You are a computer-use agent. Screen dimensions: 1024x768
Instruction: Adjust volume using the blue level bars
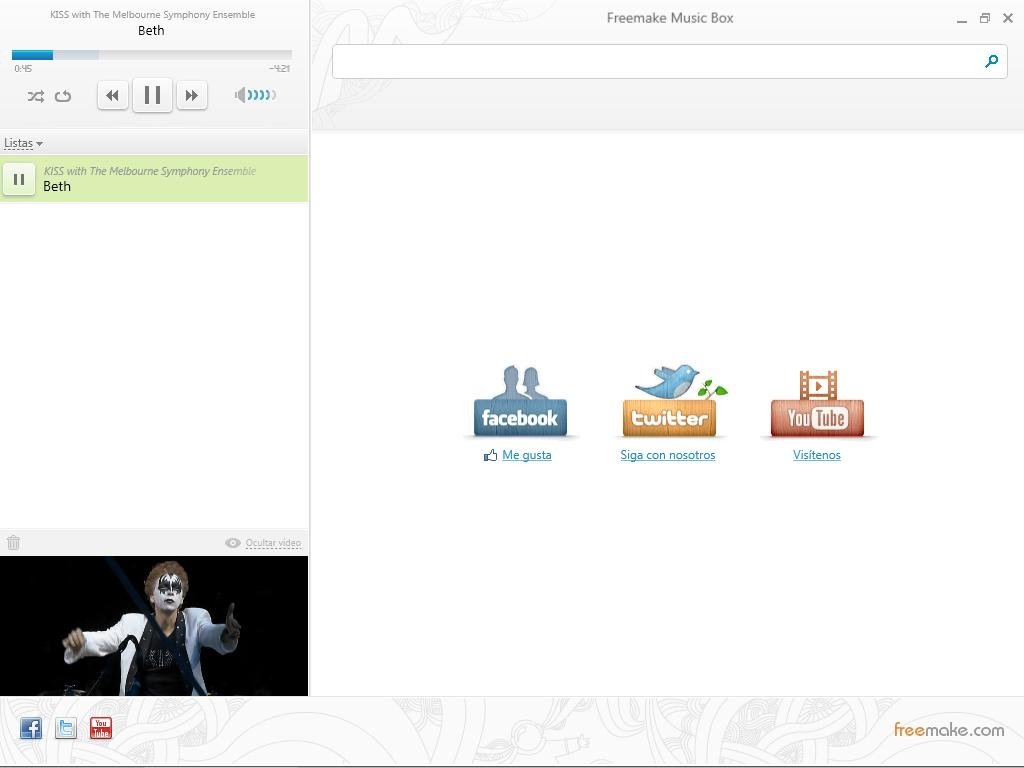pyautogui.click(x=262, y=95)
